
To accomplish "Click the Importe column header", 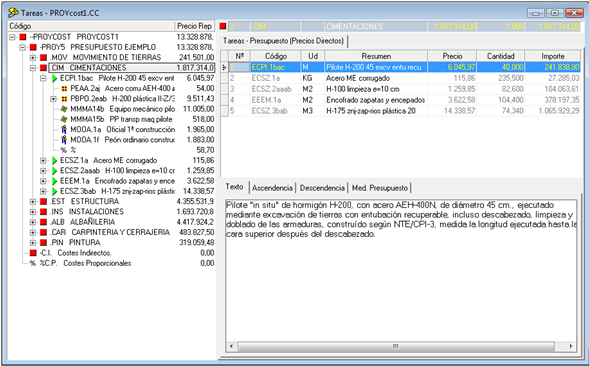I will tap(553, 56).
